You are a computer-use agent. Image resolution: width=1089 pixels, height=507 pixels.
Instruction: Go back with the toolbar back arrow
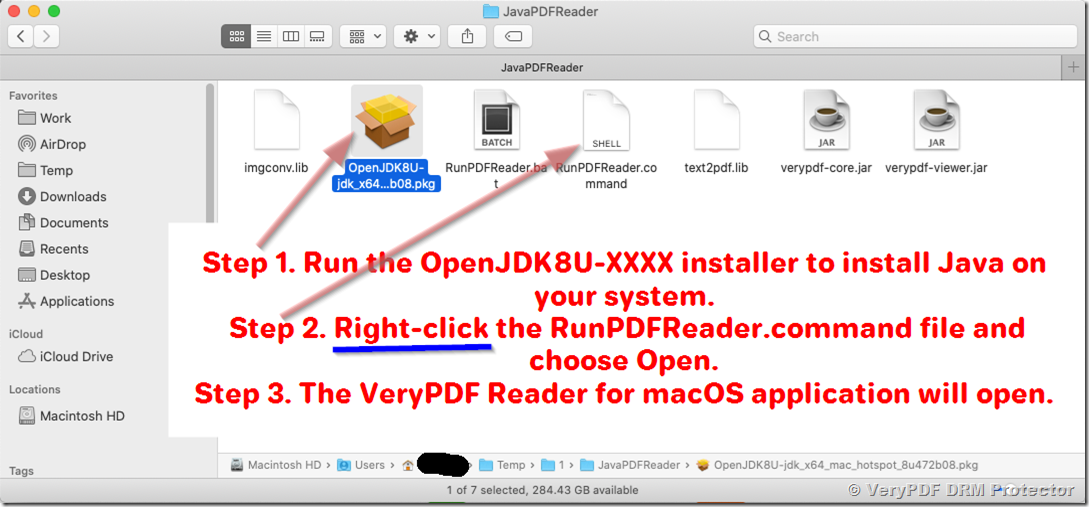(21, 36)
